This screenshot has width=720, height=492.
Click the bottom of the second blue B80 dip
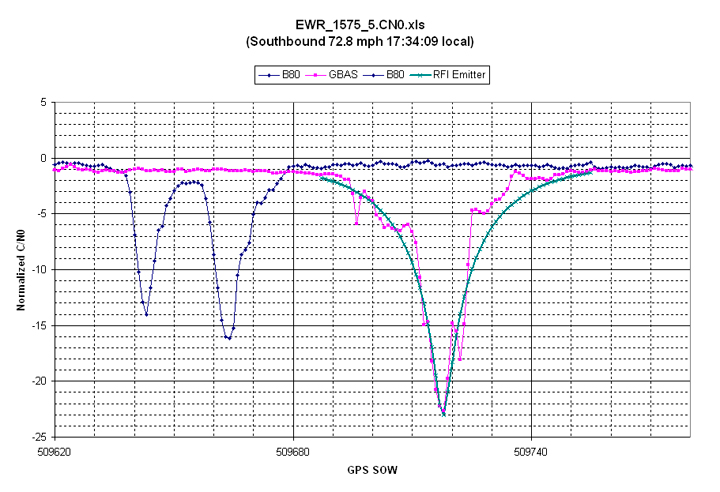[x=228, y=338]
